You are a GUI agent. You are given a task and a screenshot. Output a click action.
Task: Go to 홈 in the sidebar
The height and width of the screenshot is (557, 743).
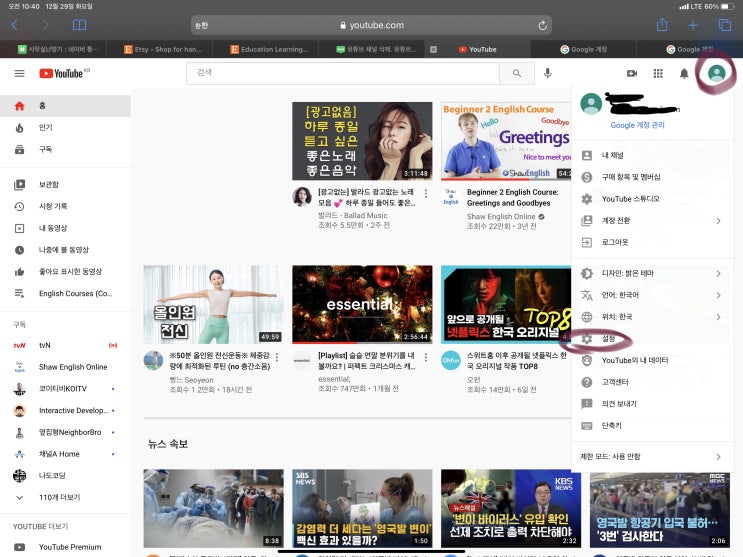coord(65,106)
